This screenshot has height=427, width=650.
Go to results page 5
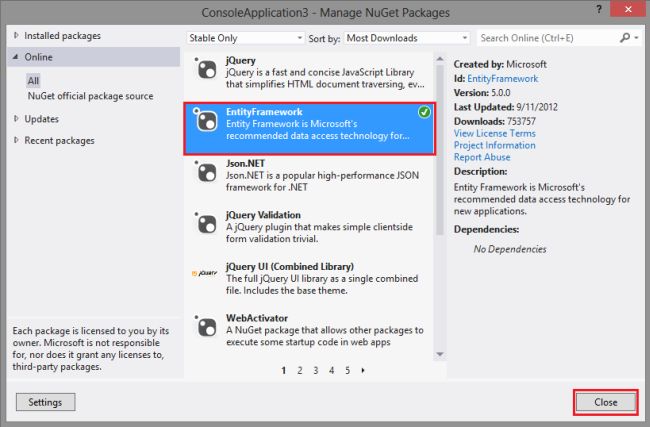(x=347, y=370)
